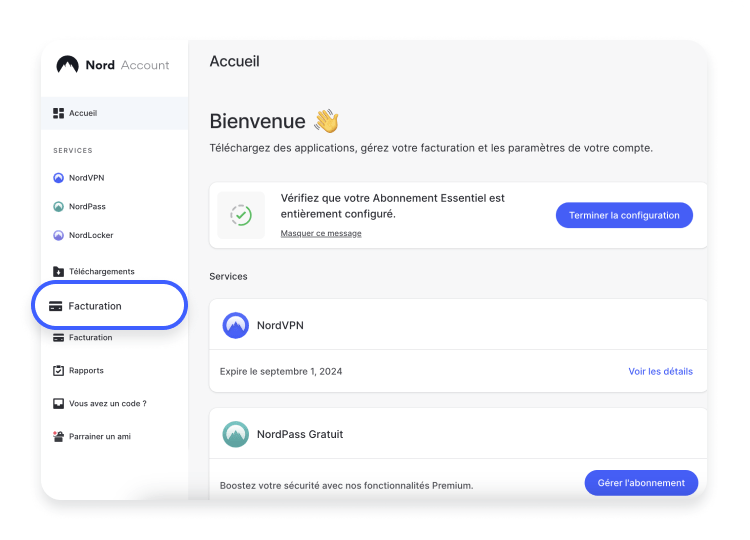Click the inbox icon beside 'Vous avez un code ?'
Image resolution: width=750 pixels, height=540 pixels.
coord(58,404)
